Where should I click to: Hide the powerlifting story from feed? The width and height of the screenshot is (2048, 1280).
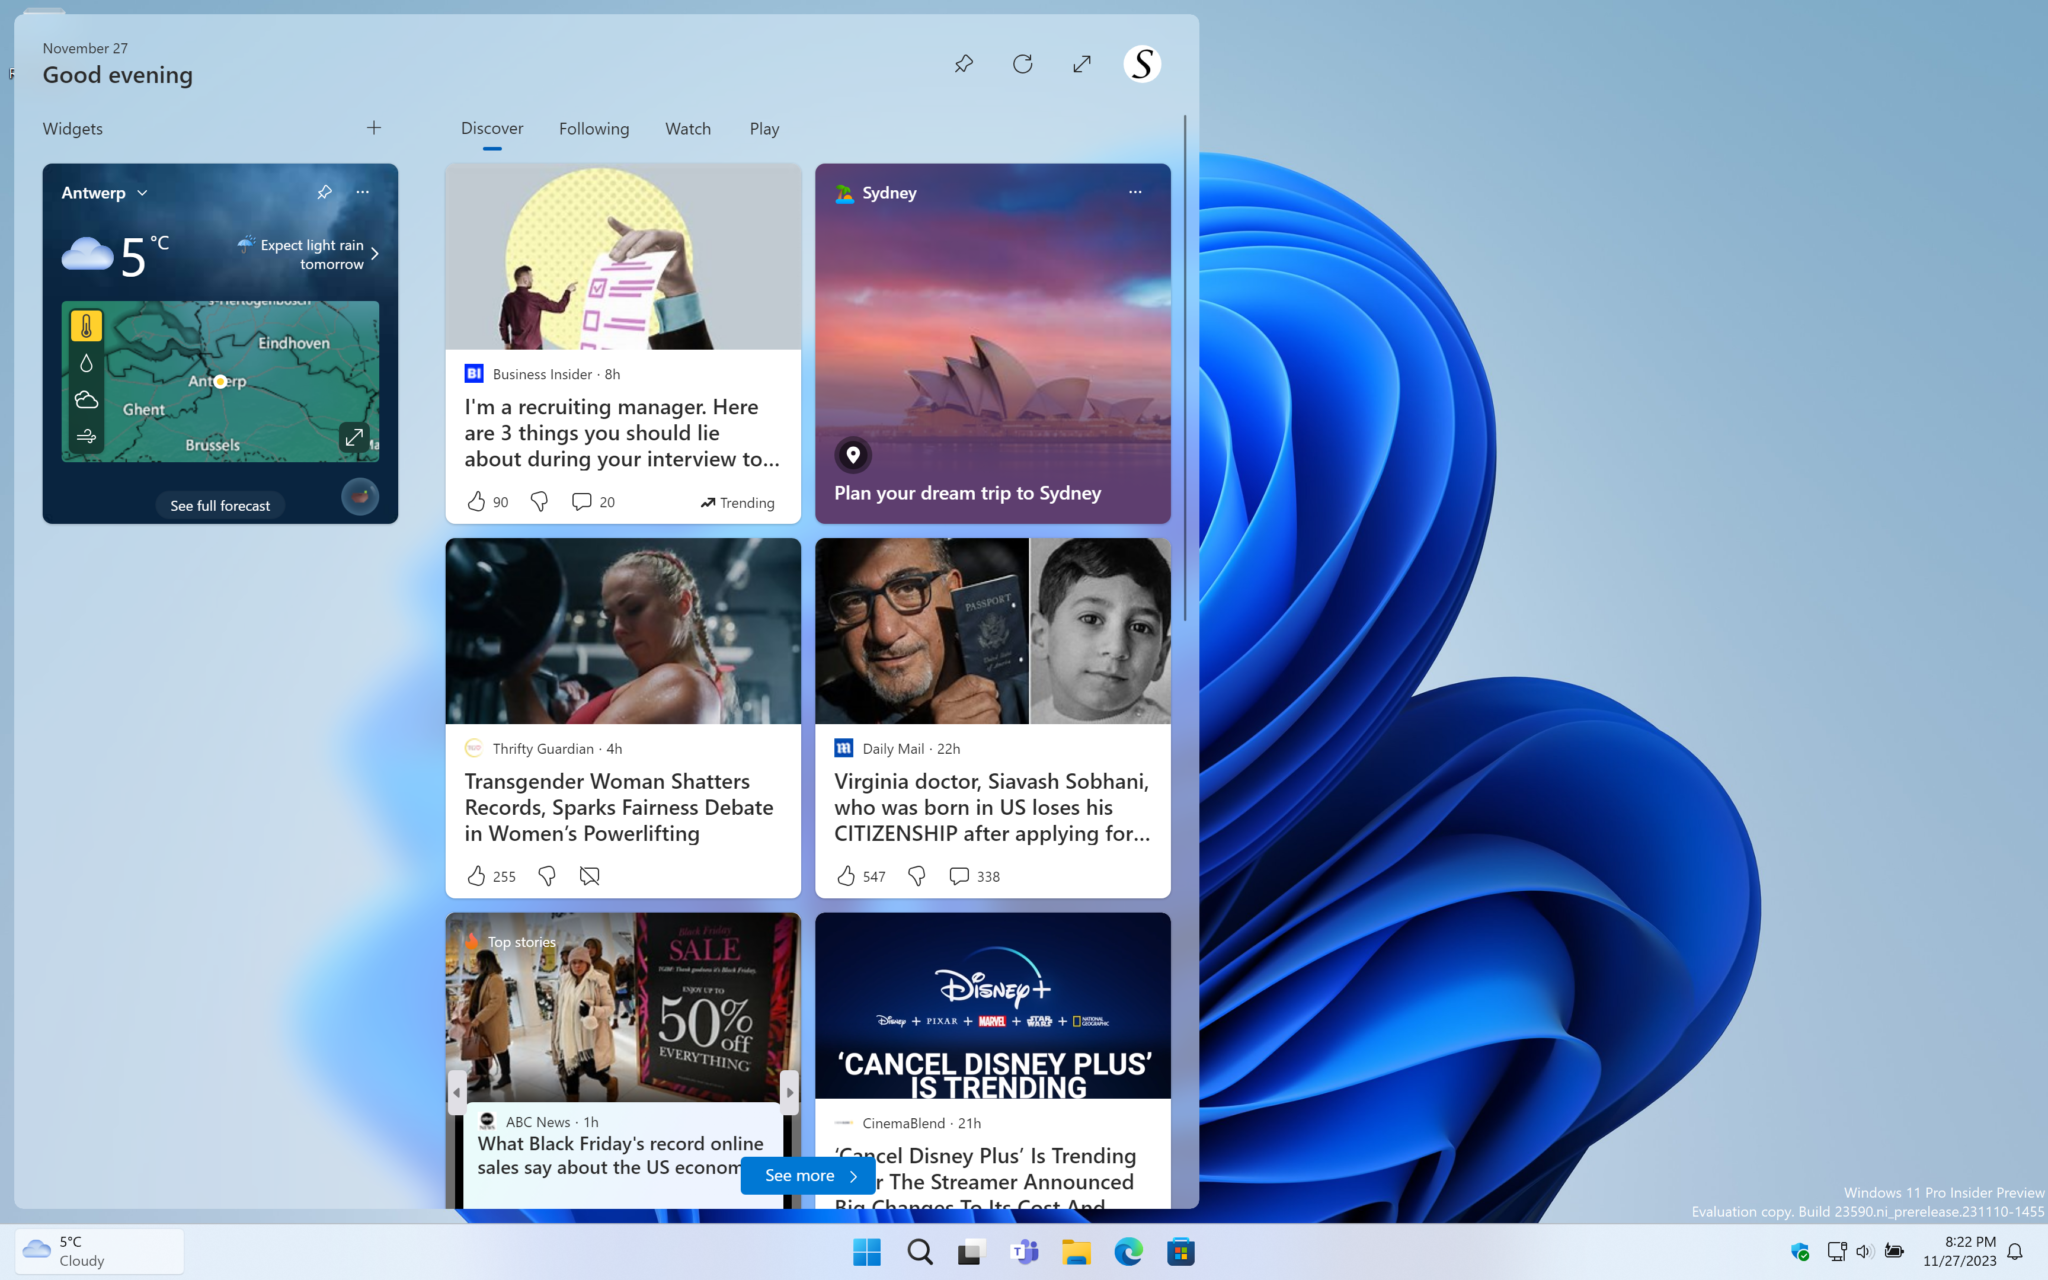[x=589, y=876]
